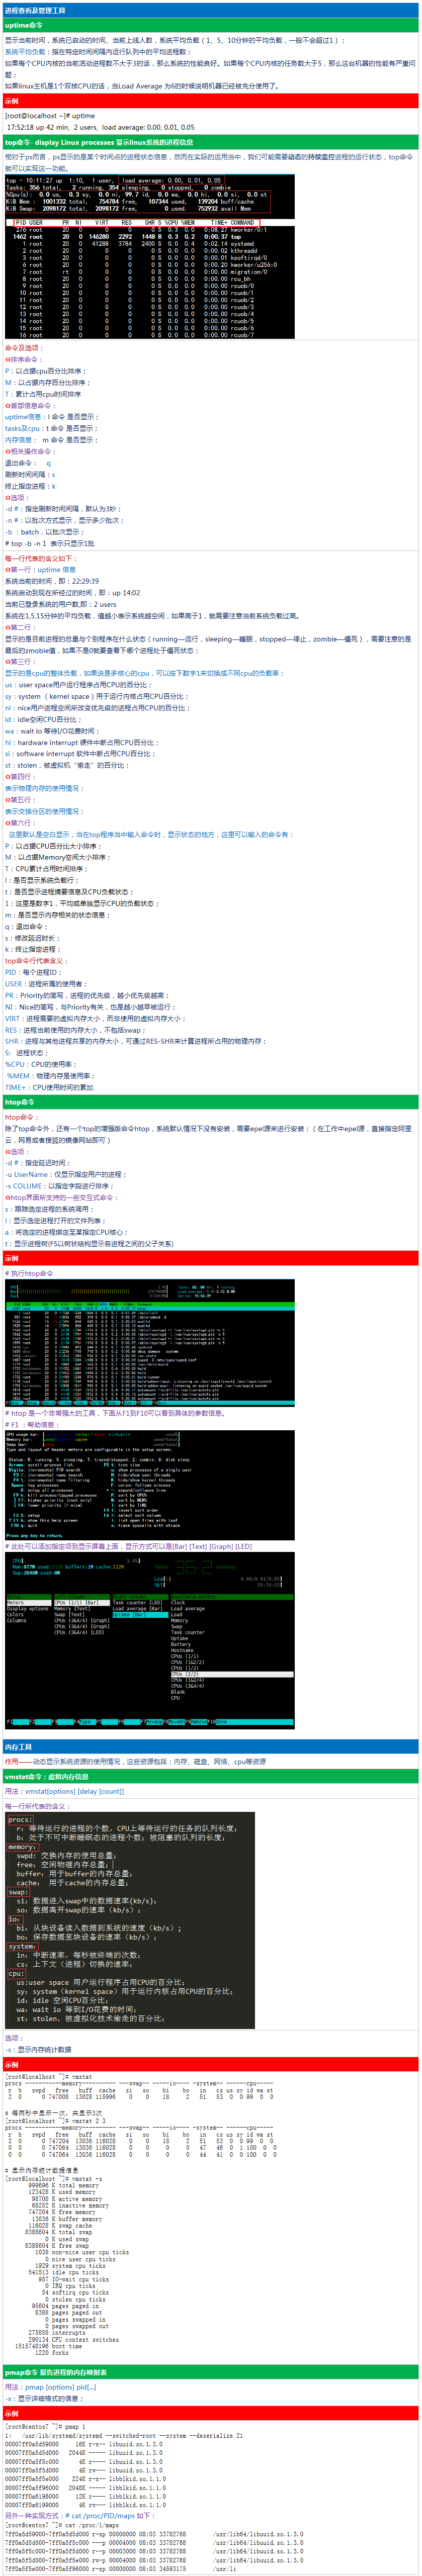The height and width of the screenshot is (2576, 422).
Task: Click the '# F1 ：帮助信息' comment line
Action: click(x=33, y=1425)
